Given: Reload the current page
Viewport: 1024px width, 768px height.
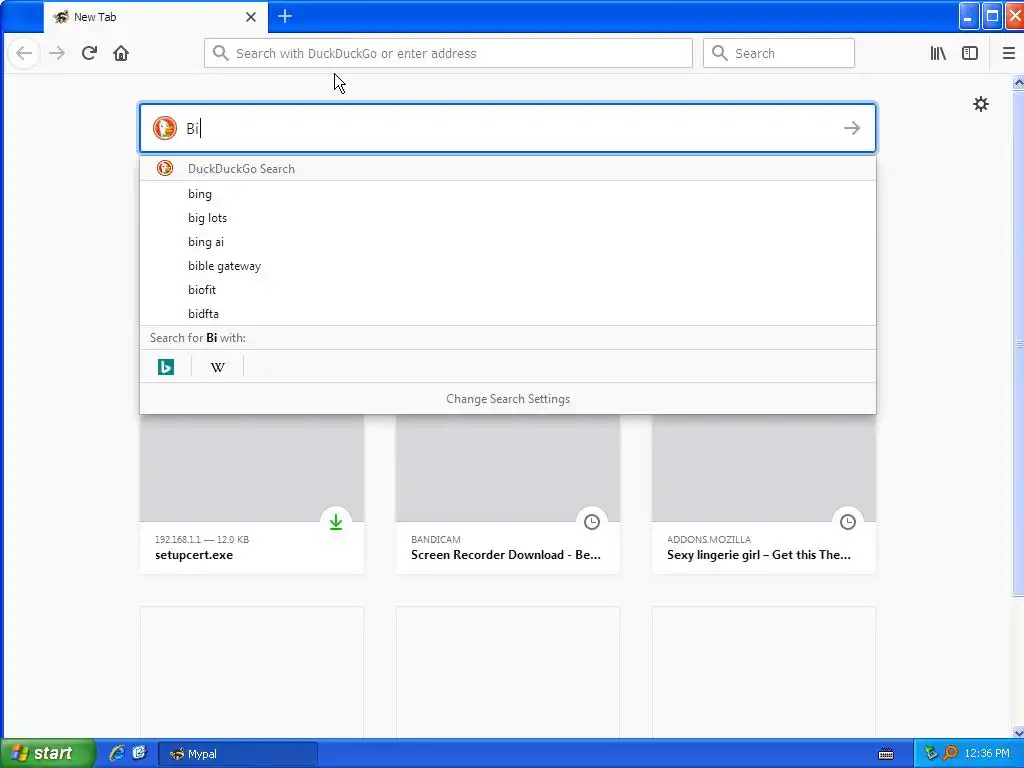Looking at the screenshot, I should coord(89,53).
